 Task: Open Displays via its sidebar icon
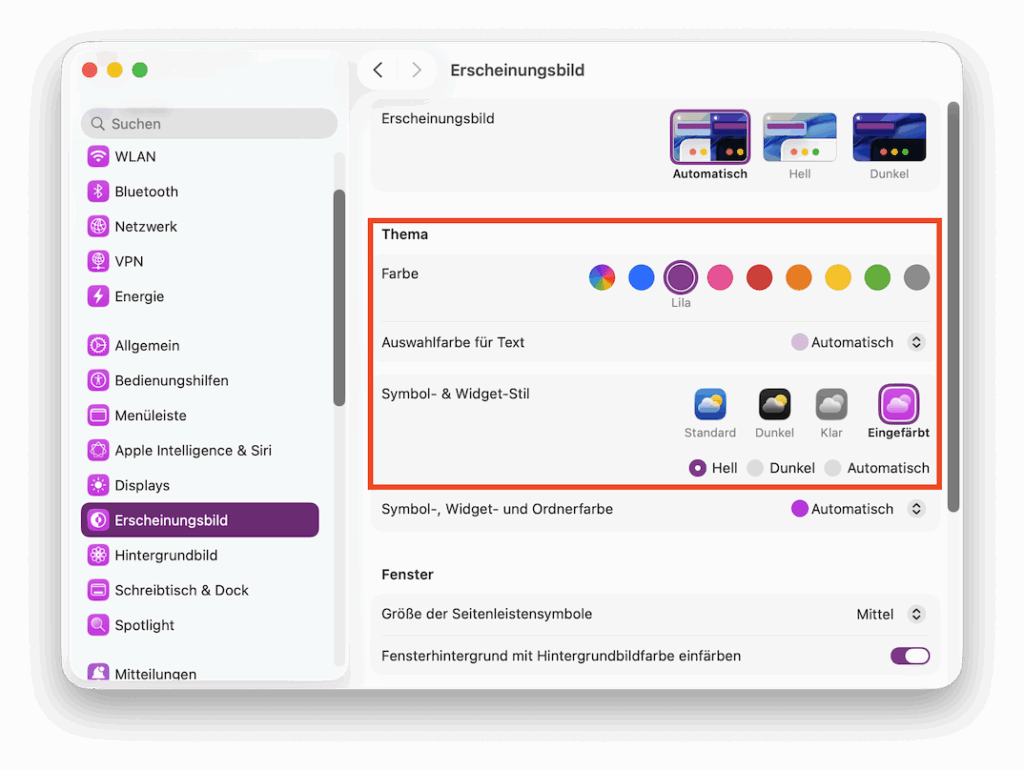pyautogui.click(x=98, y=485)
